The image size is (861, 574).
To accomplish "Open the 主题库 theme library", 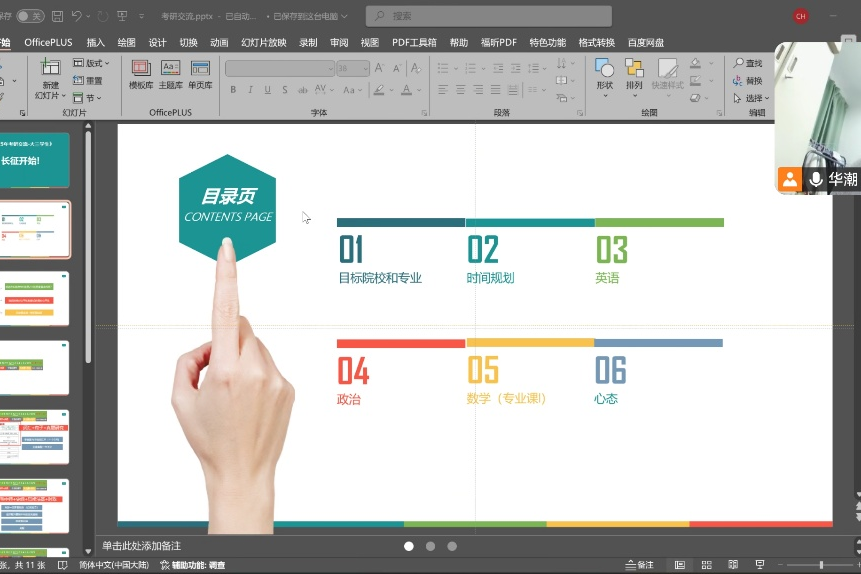I will click(171, 74).
